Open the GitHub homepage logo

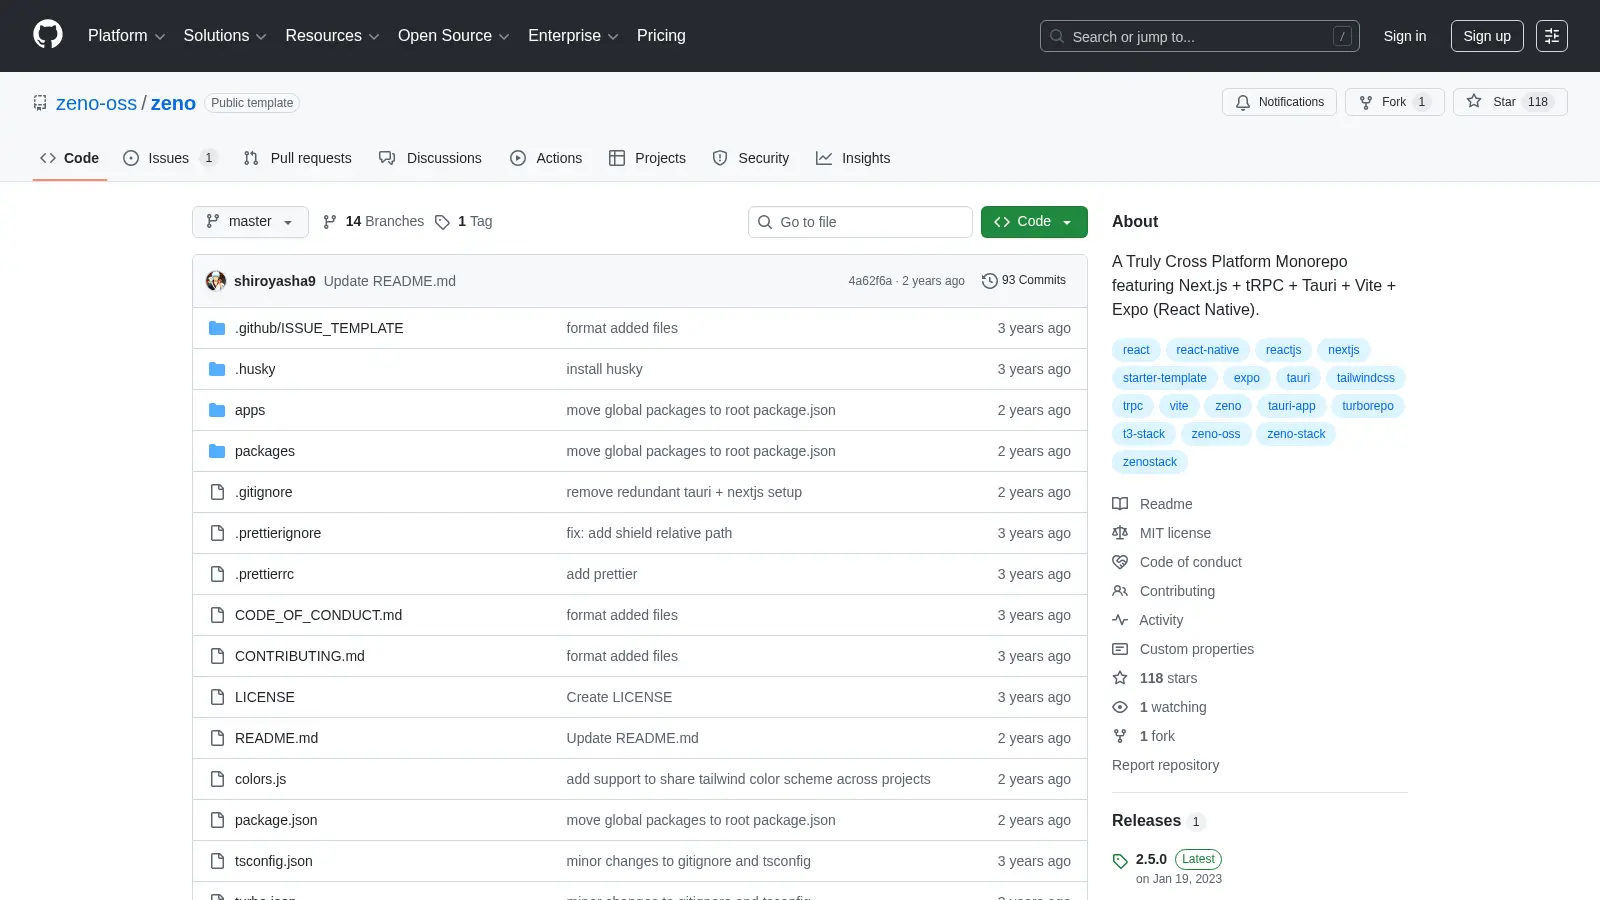48,35
